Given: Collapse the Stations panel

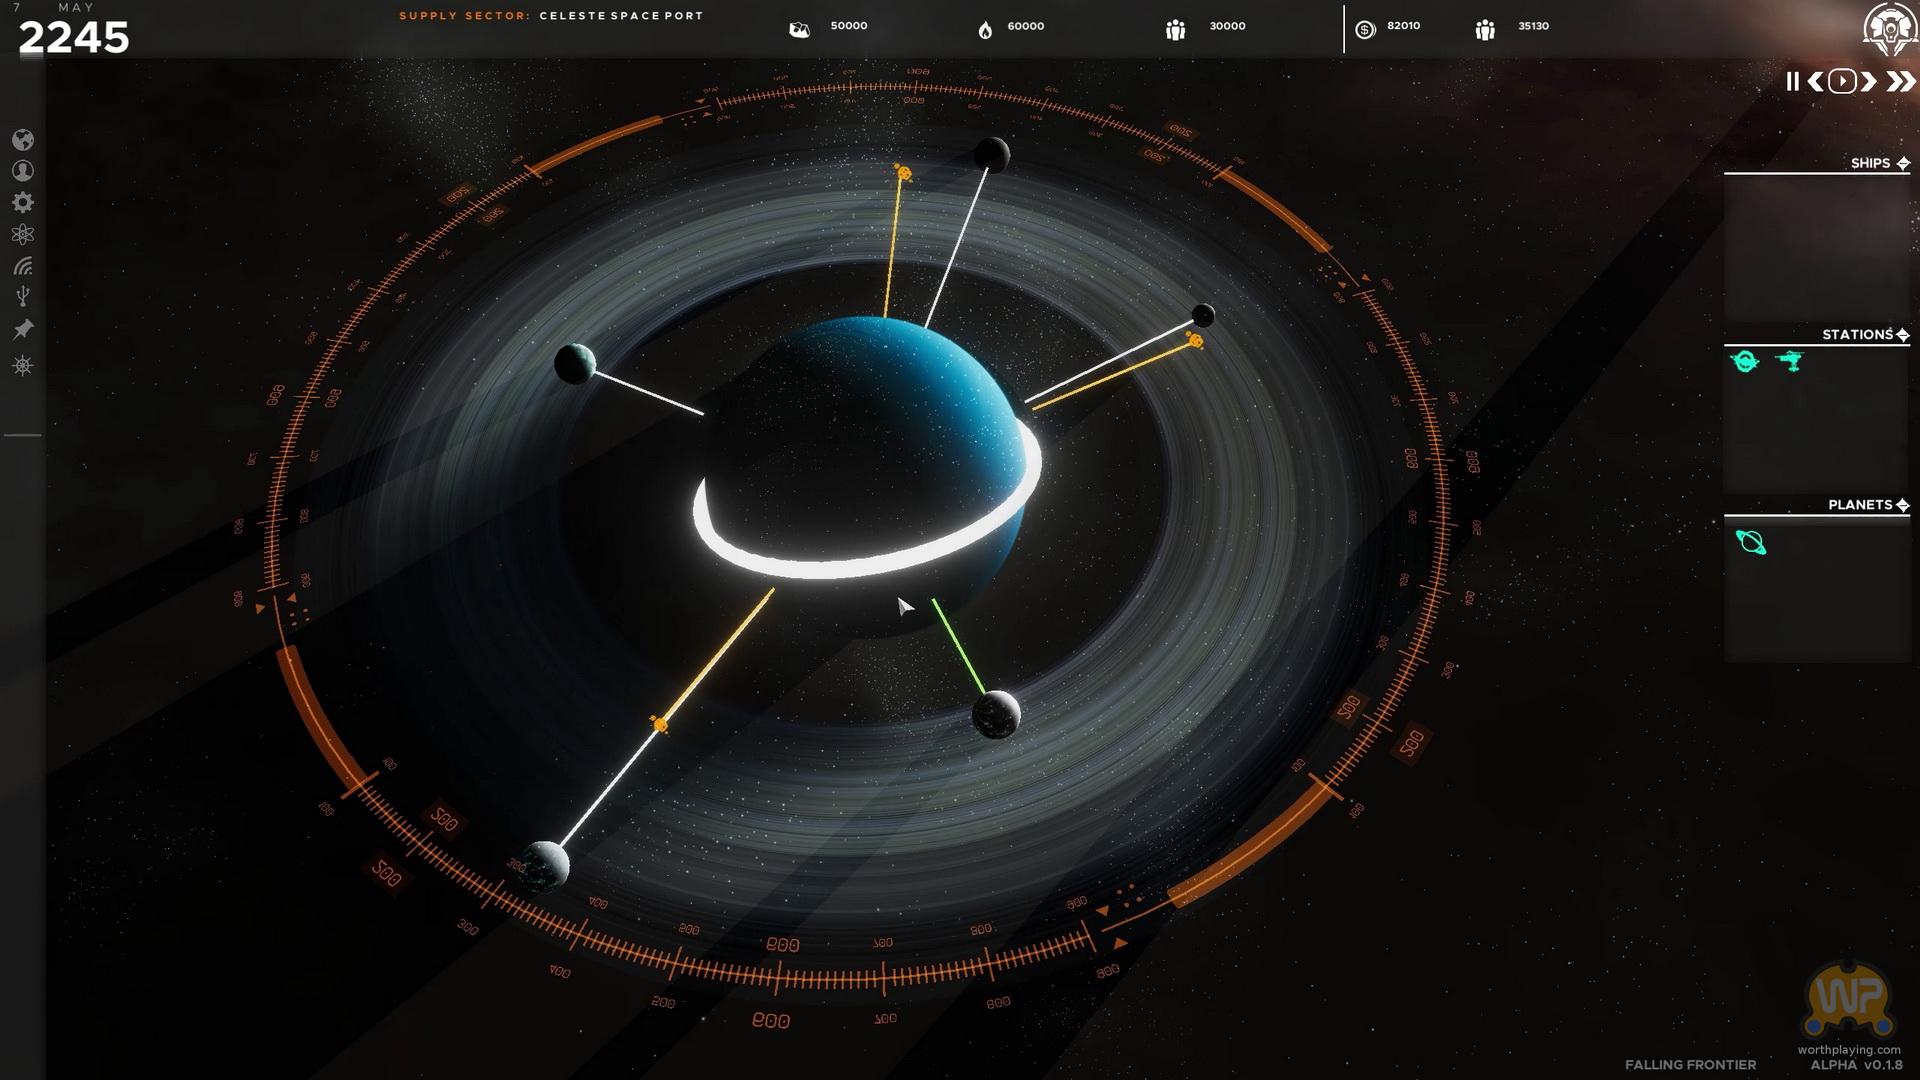Looking at the screenshot, I should pyautogui.click(x=1902, y=335).
